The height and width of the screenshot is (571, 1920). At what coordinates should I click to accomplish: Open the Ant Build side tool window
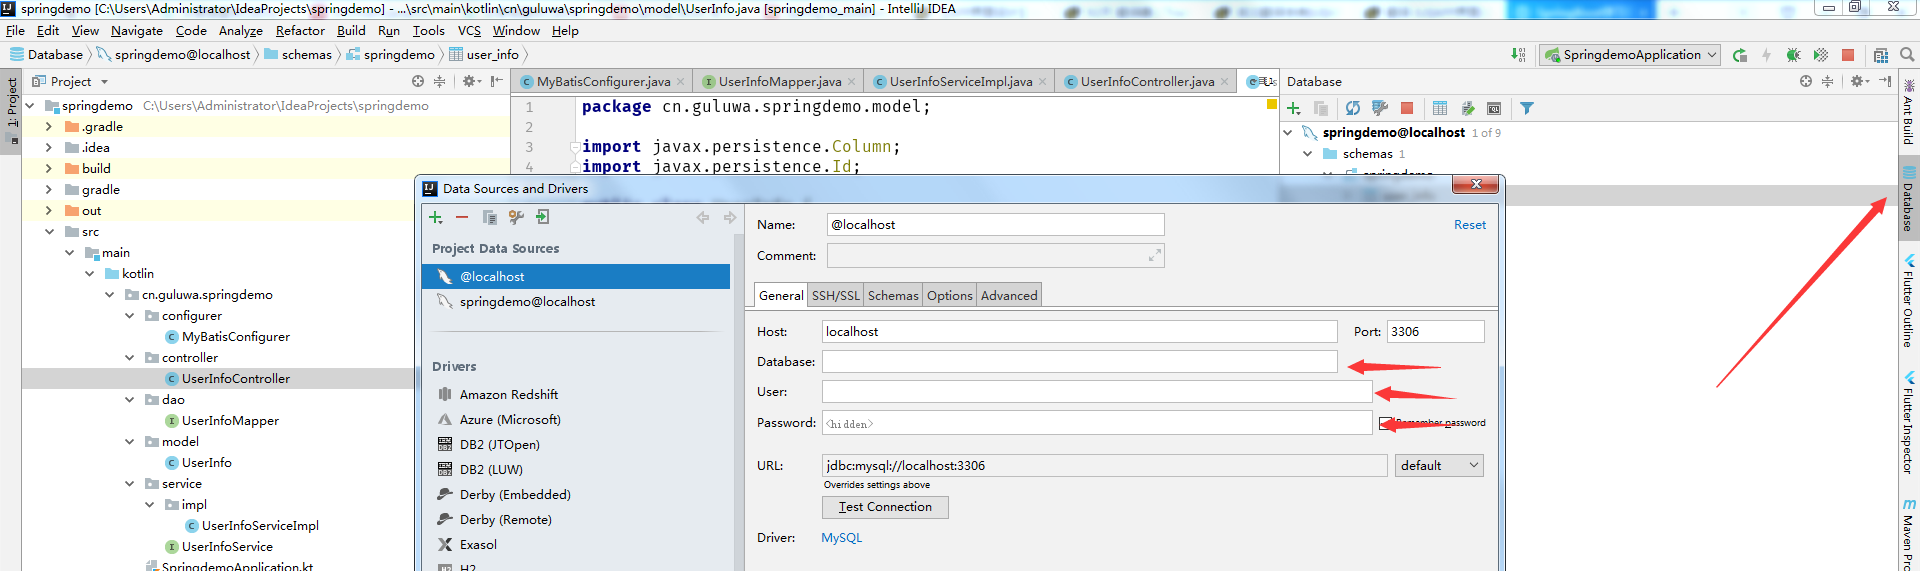[x=1908, y=112]
